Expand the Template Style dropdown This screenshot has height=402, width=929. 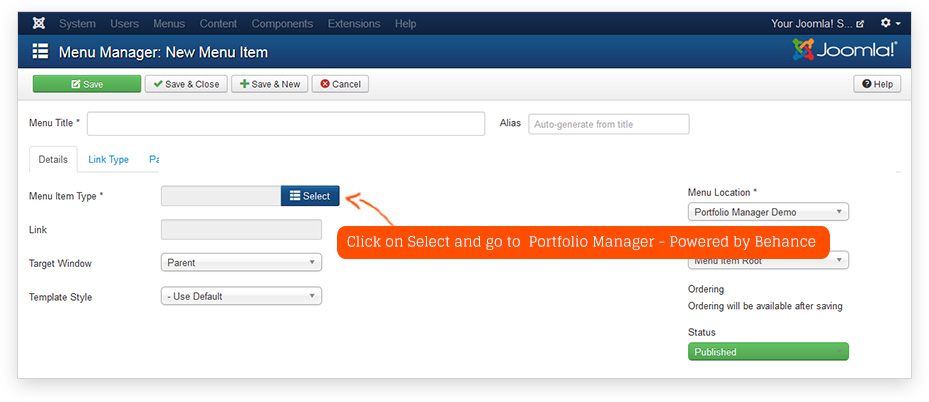(x=241, y=296)
